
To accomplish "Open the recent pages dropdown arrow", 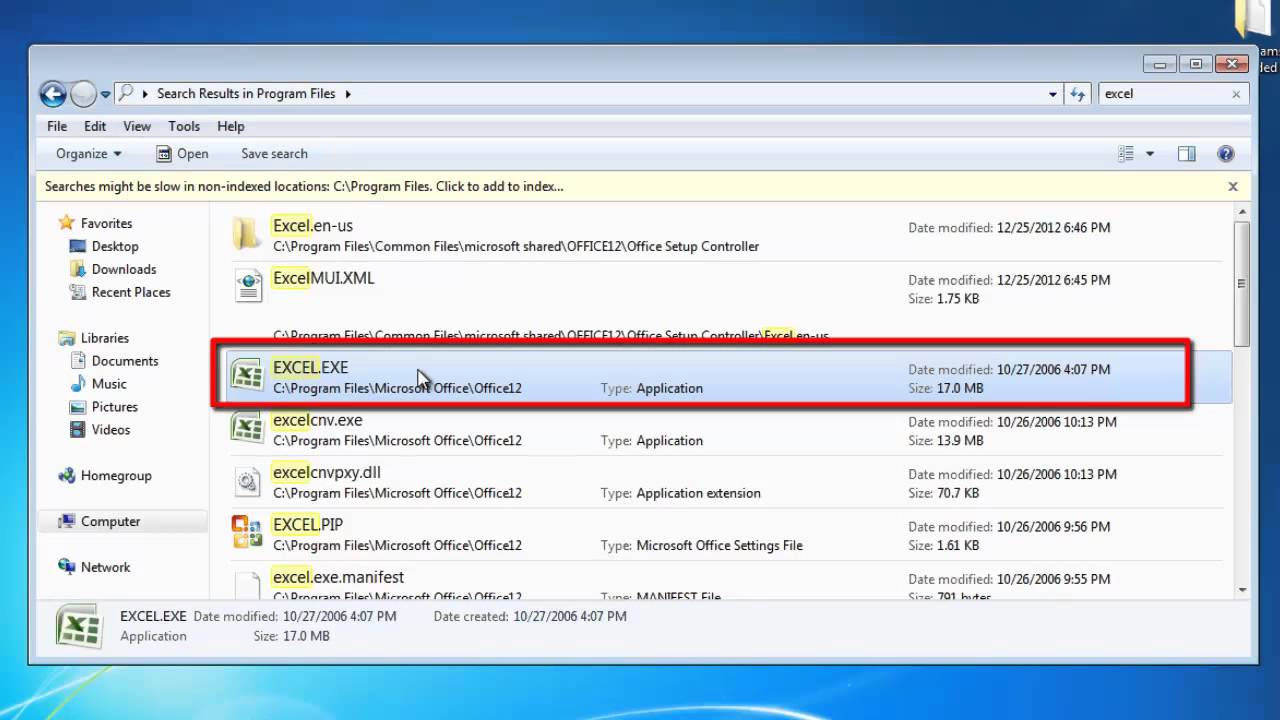I will click(x=106, y=94).
